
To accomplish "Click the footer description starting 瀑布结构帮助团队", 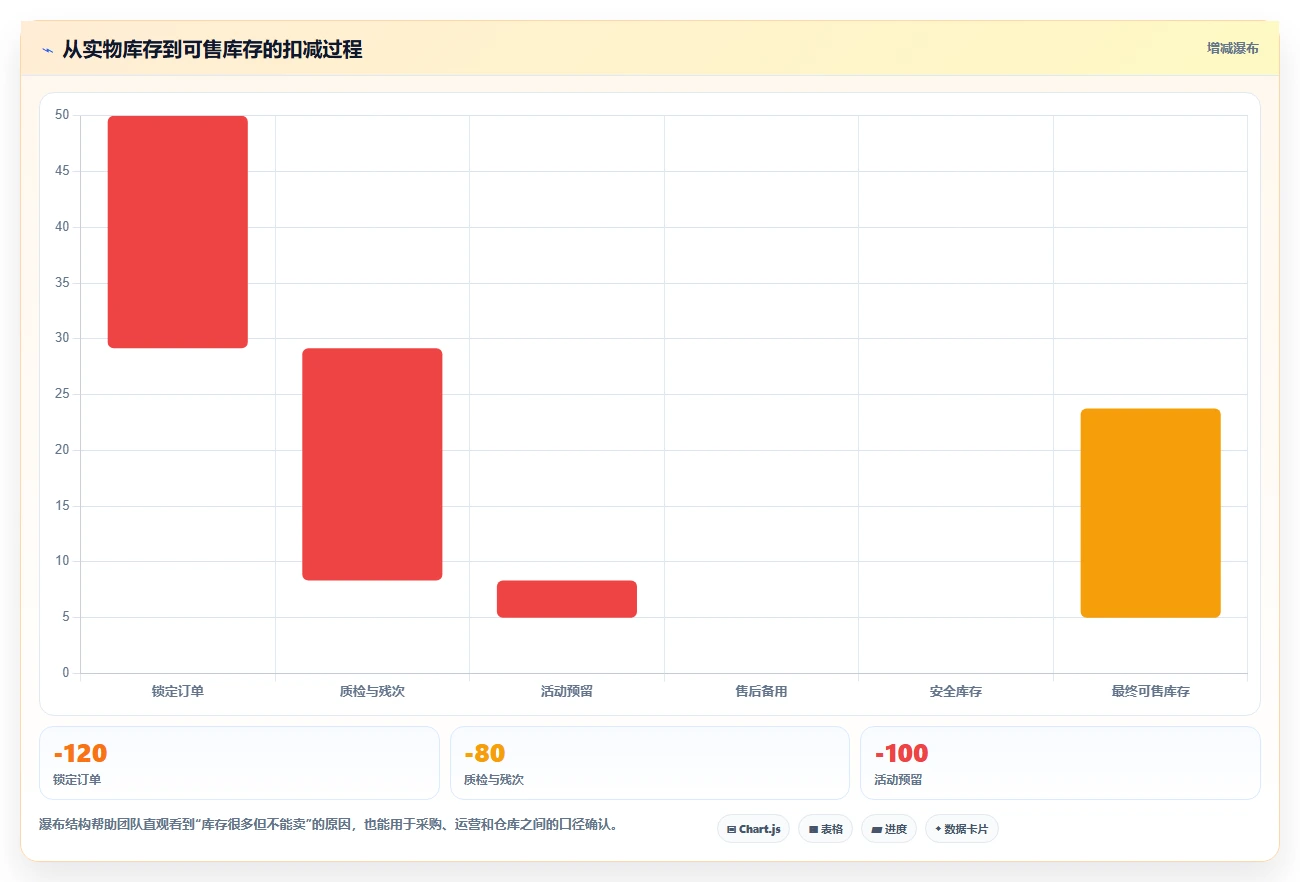I will pyautogui.click(x=329, y=825).
